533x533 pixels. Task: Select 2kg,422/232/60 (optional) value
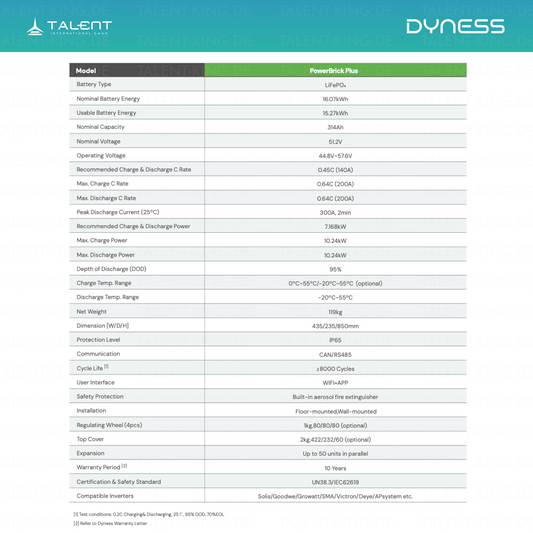coord(335,440)
